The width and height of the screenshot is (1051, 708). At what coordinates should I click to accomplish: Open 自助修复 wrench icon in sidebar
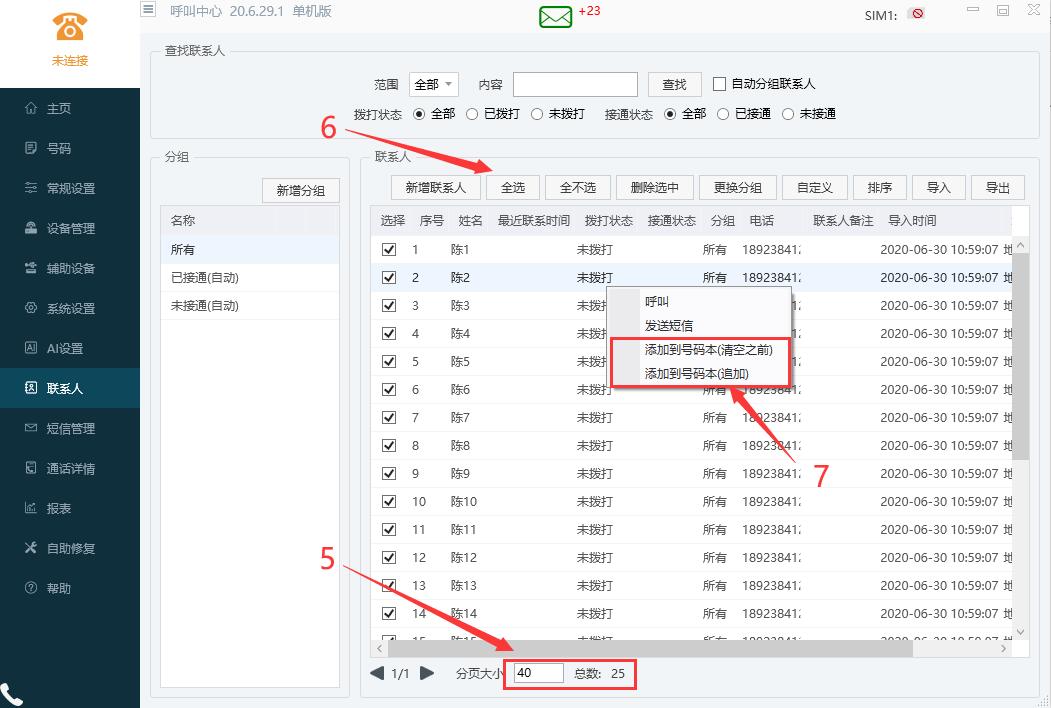pyautogui.click(x=31, y=548)
